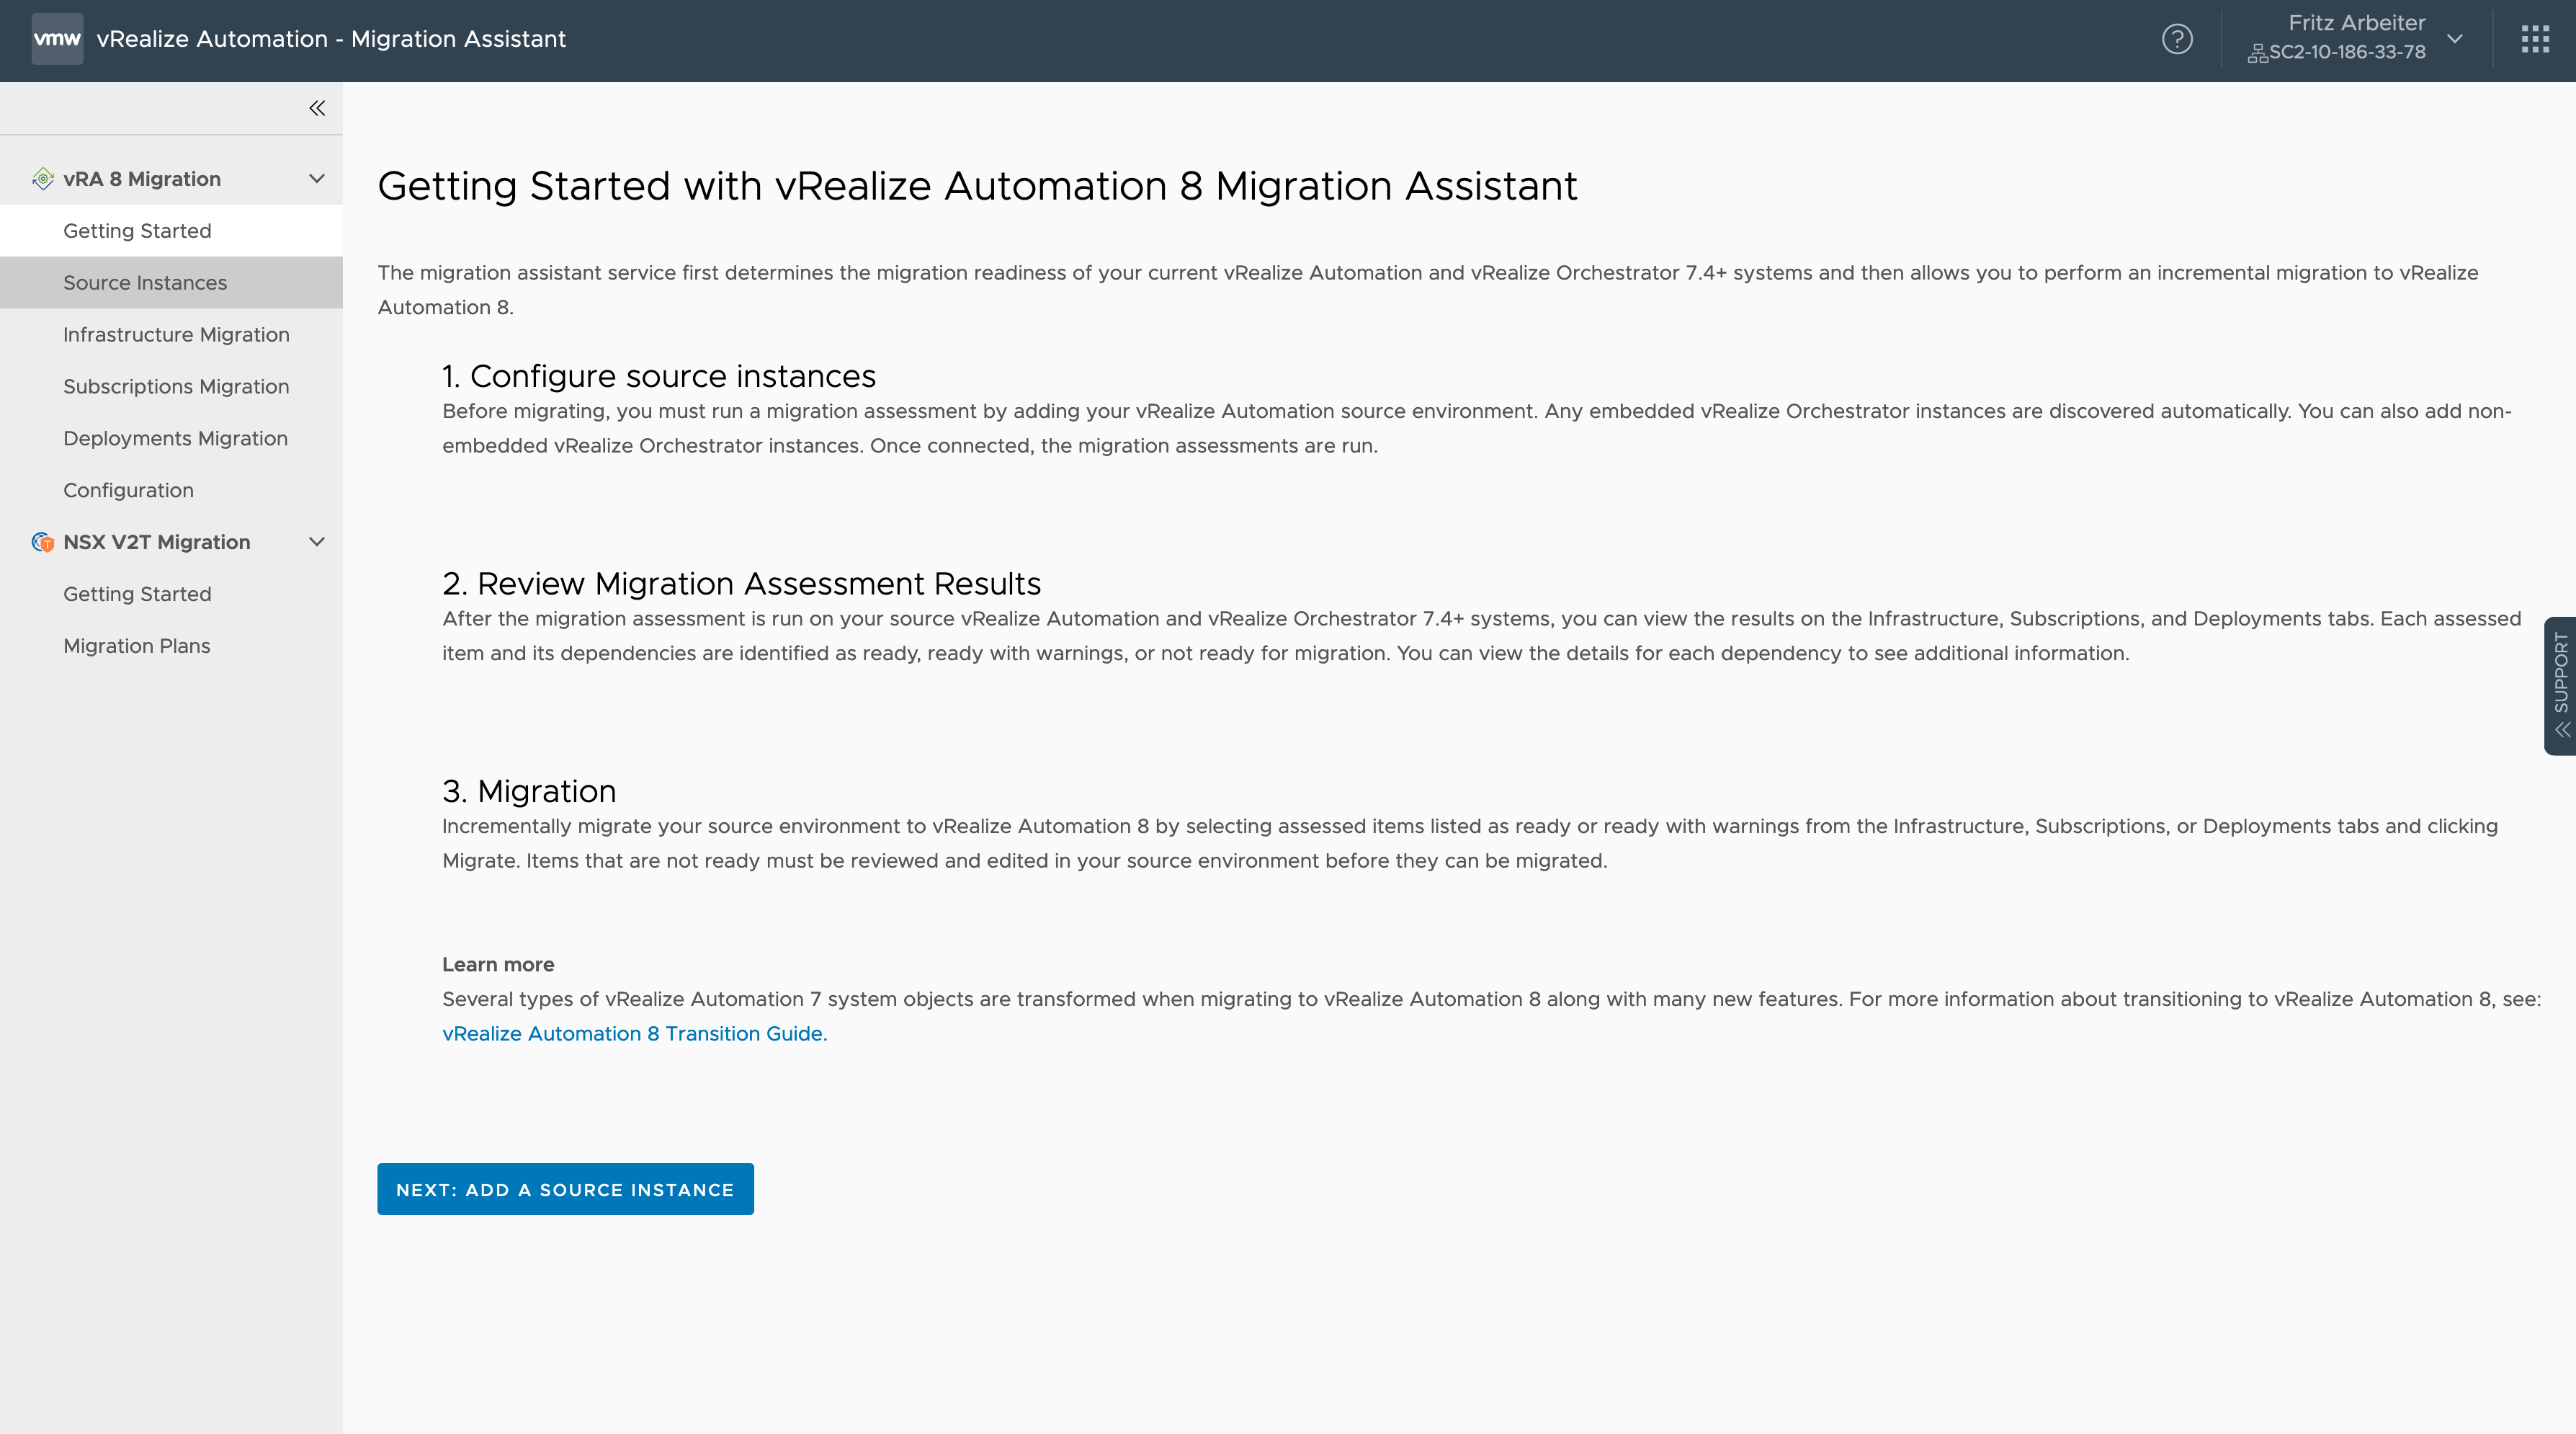Click the vRA 8 Migration icon
2576x1434 pixels.
pos(39,179)
